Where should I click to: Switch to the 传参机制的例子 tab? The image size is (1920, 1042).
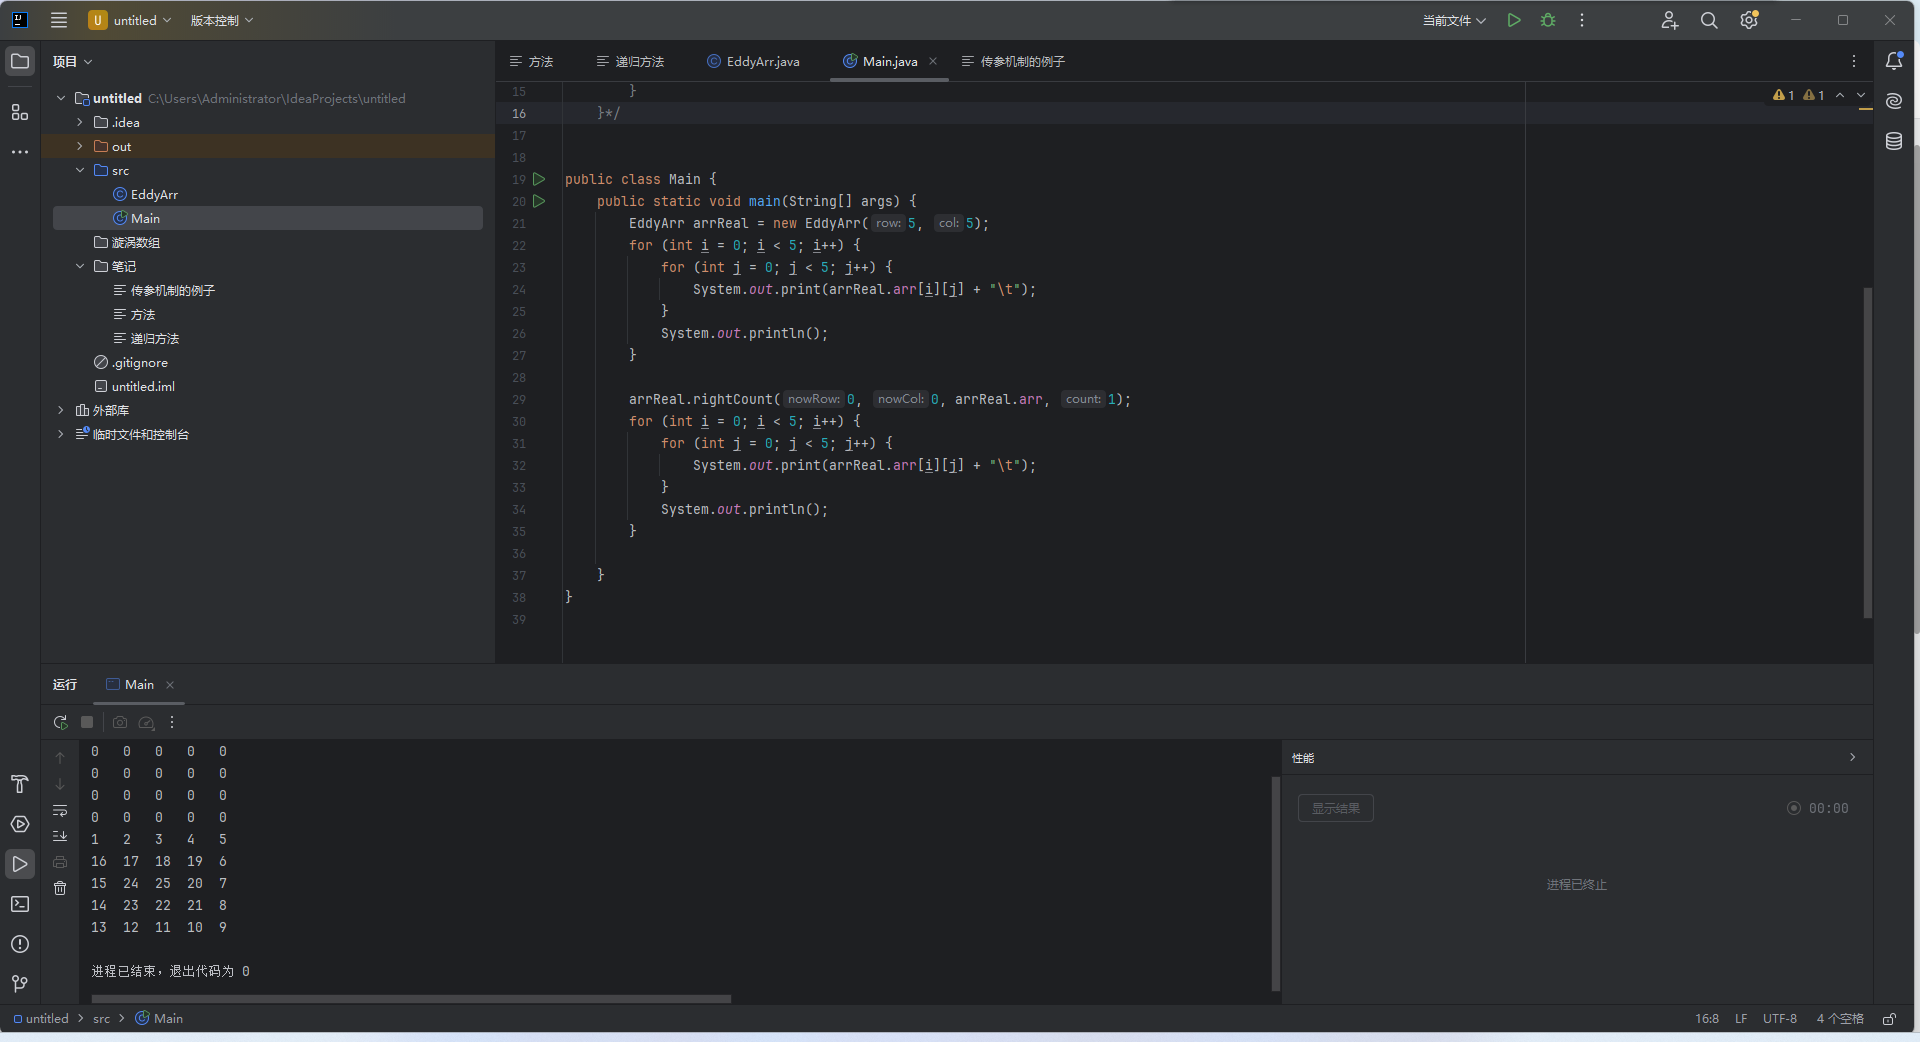pos(1013,62)
